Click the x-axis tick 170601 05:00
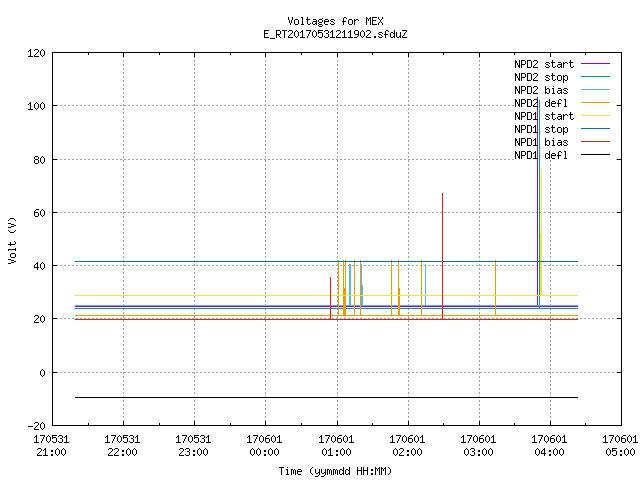 [x=620, y=446]
